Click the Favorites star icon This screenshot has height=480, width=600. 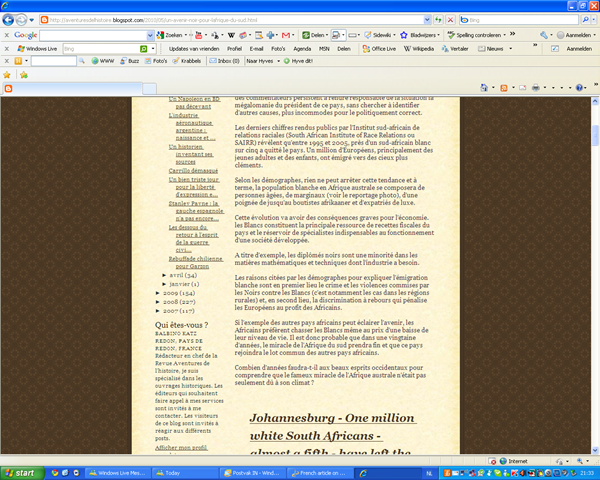[x=7, y=75]
